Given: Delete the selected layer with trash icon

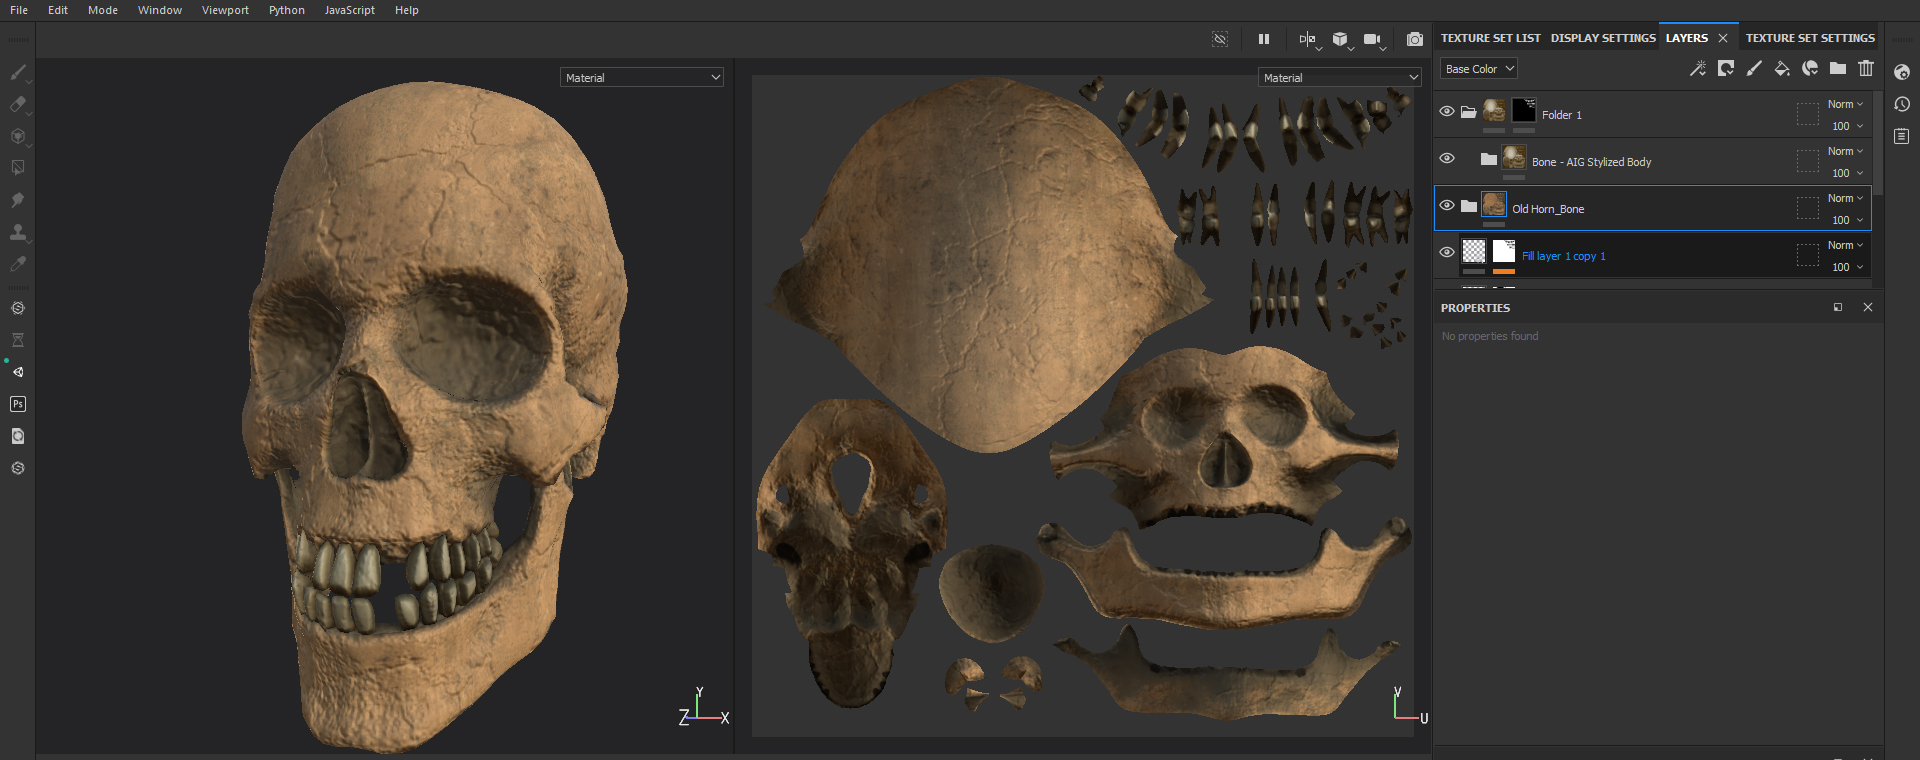Looking at the screenshot, I should [x=1866, y=68].
